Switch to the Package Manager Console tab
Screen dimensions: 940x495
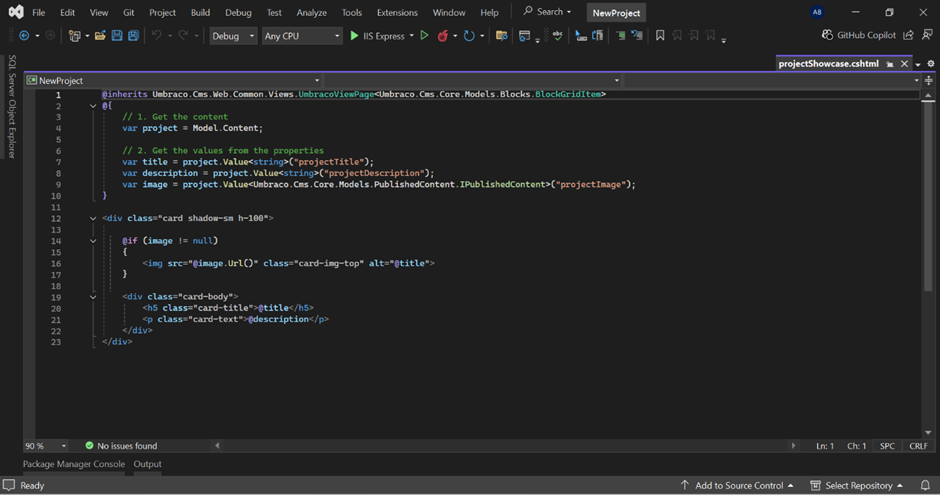[74, 464]
